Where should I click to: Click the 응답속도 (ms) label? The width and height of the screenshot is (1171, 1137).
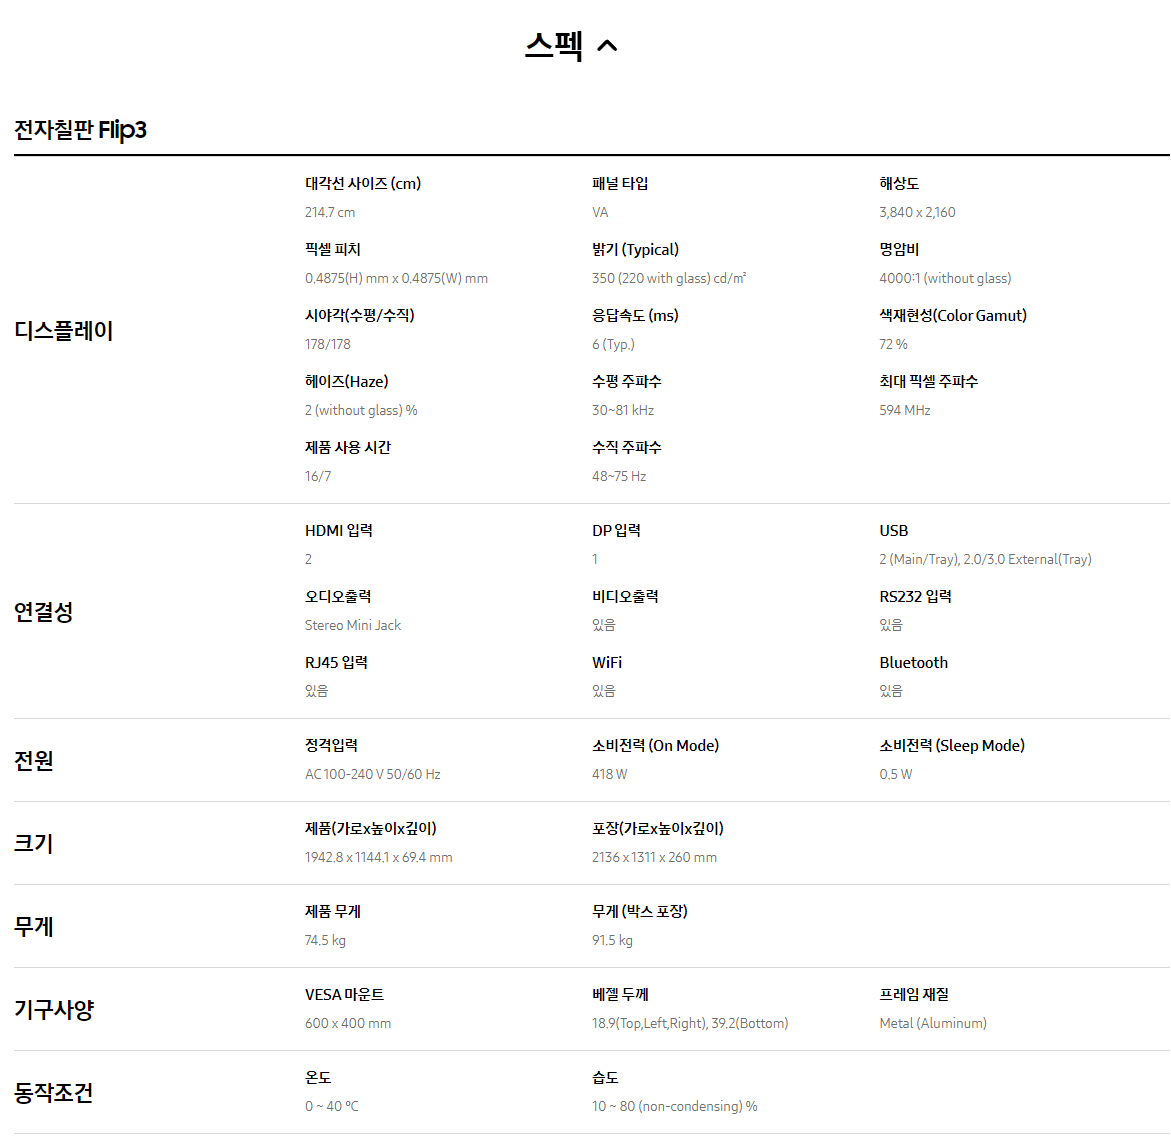pos(636,315)
